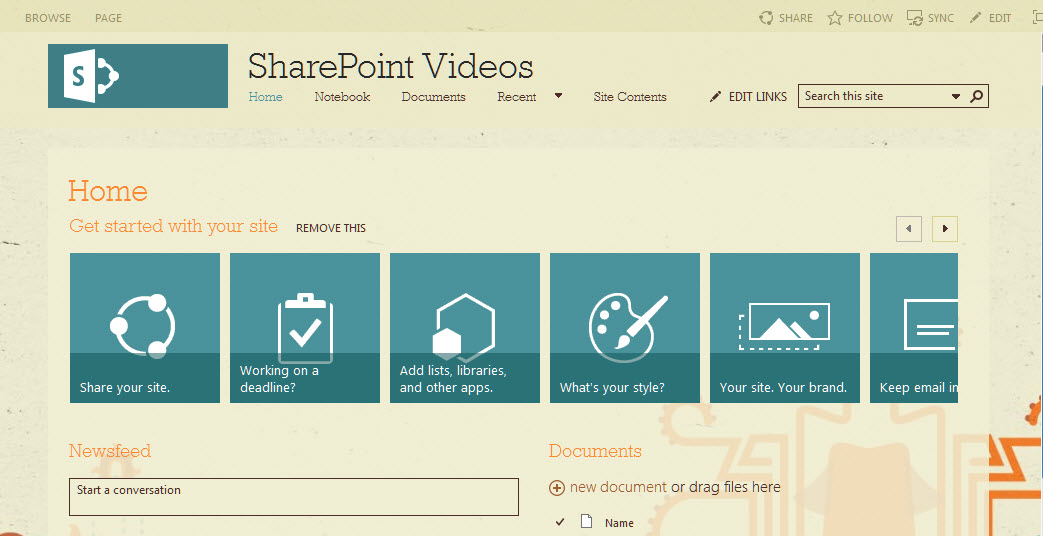Click EDIT LINKS in navigation
This screenshot has width=1043, height=536.
[x=748, y=96]
